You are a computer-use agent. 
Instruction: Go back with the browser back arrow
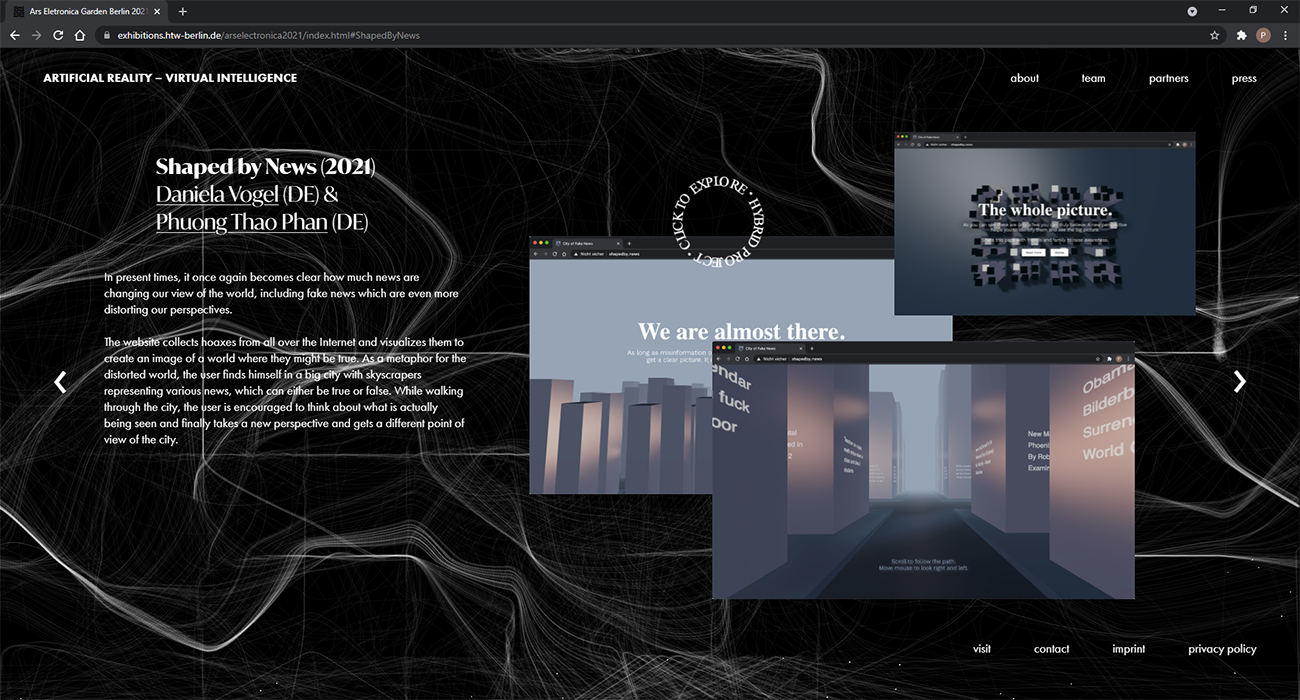pos(14,35)
